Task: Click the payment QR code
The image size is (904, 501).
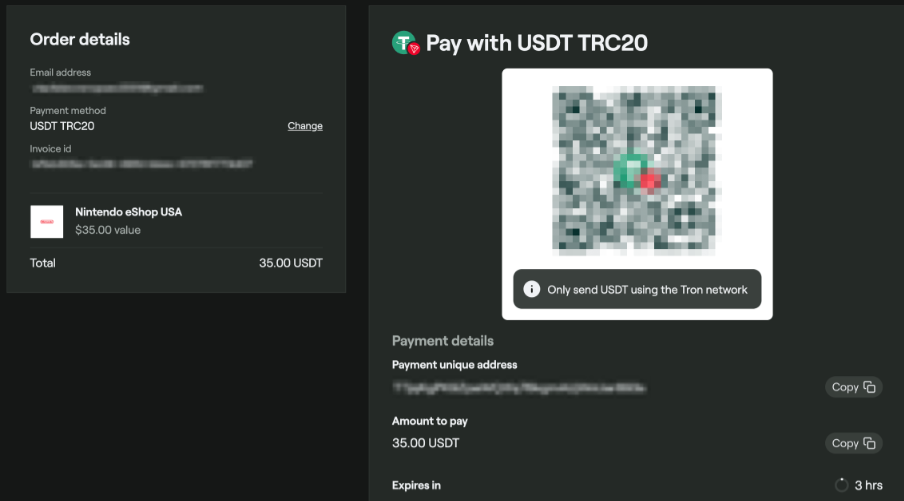Action: pyautogui.click(x=636, y=171)
